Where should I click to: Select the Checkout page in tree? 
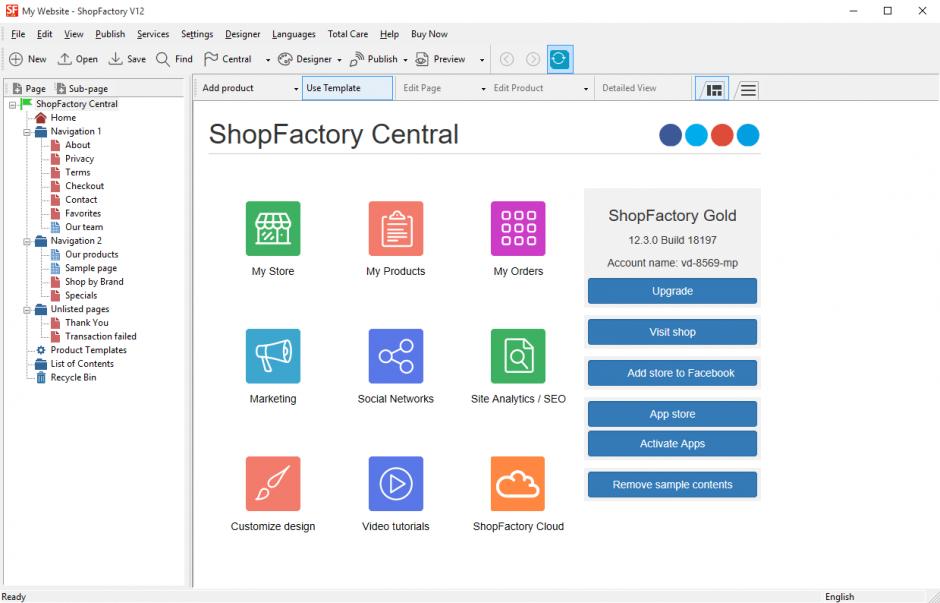85,186
